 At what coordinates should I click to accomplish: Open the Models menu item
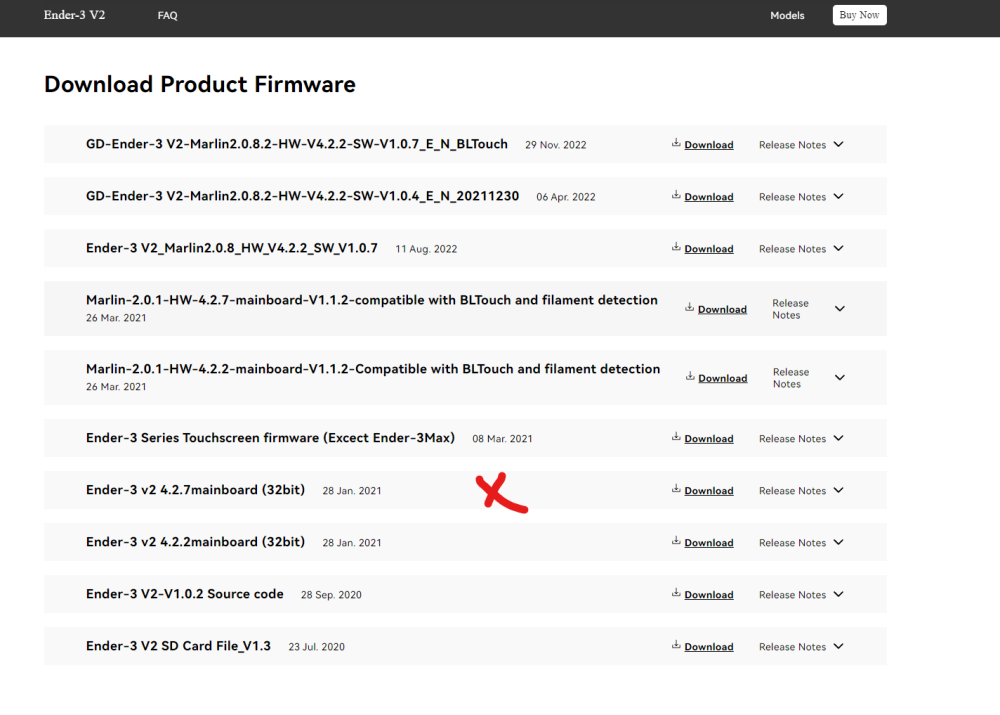[x=787, y=16]
